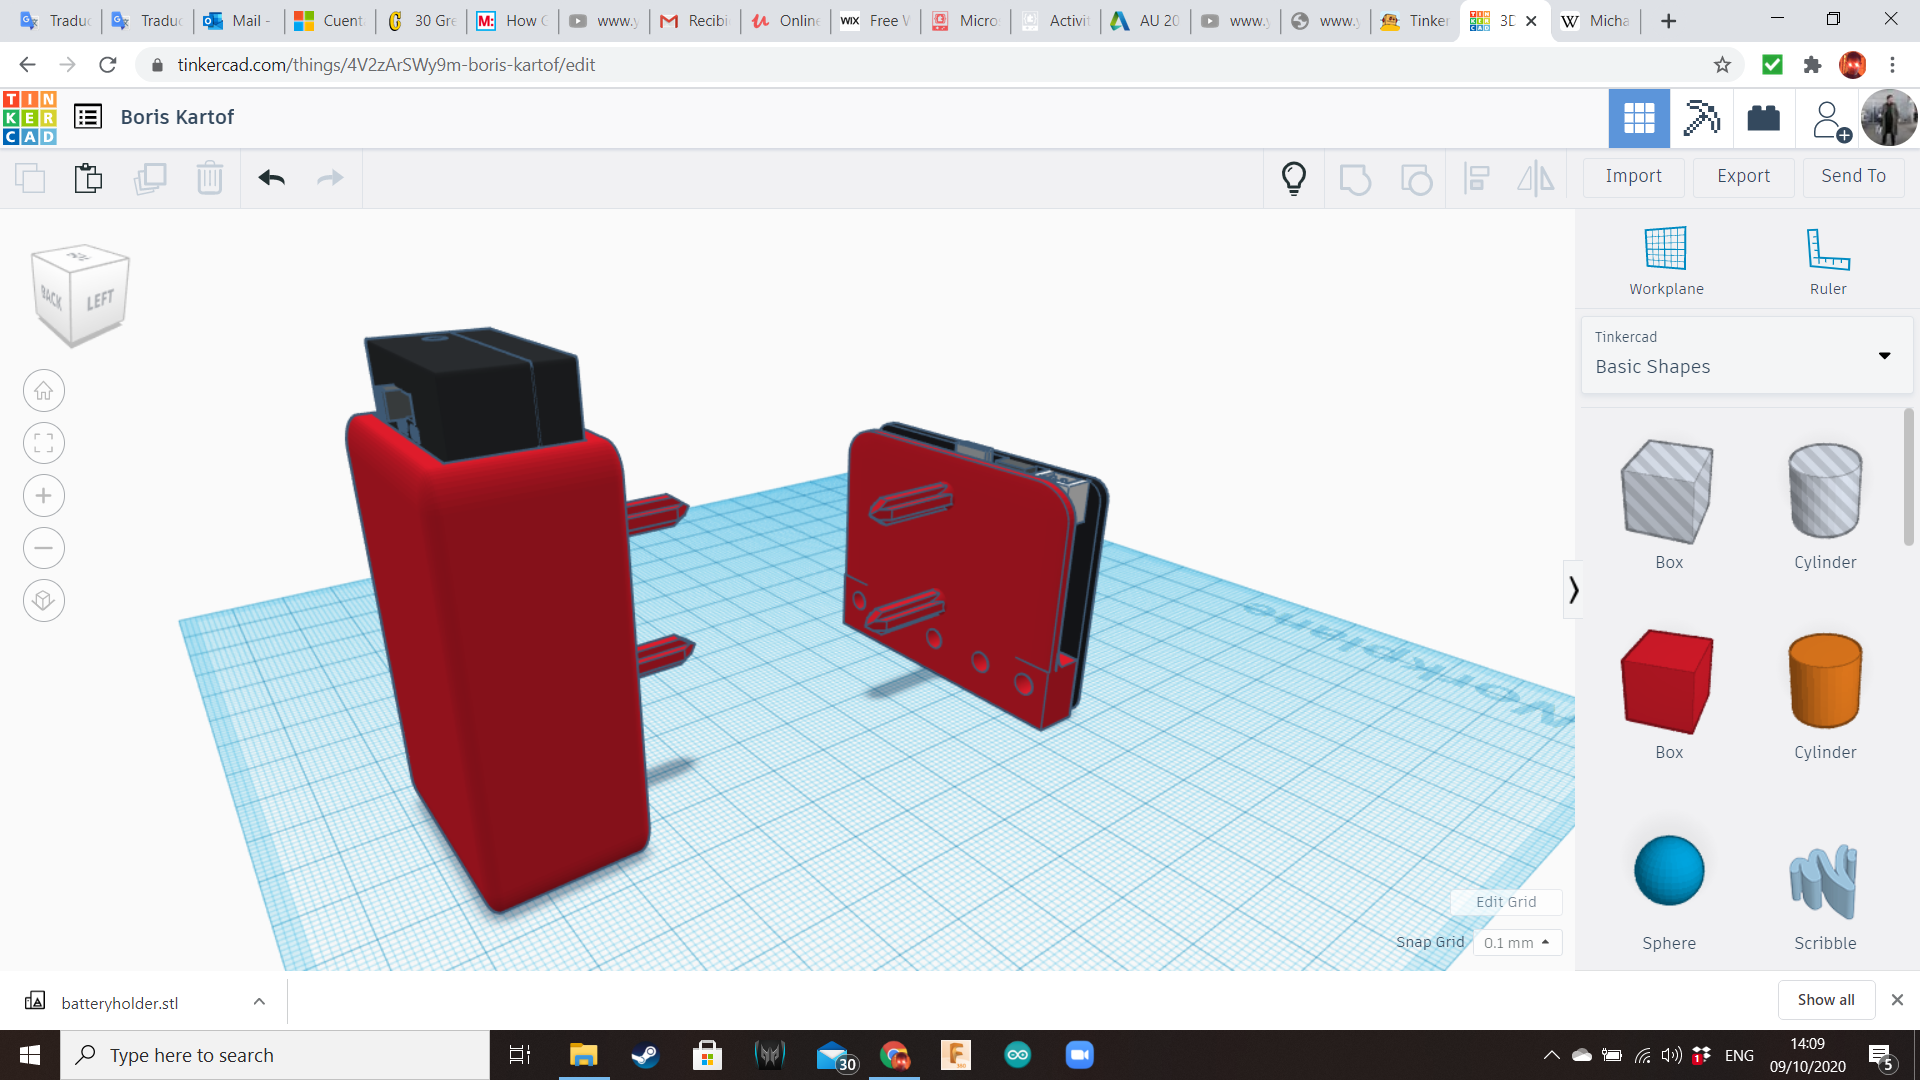
Task: Zoom out with the minus icon
Action: click(x=43, y=548)
